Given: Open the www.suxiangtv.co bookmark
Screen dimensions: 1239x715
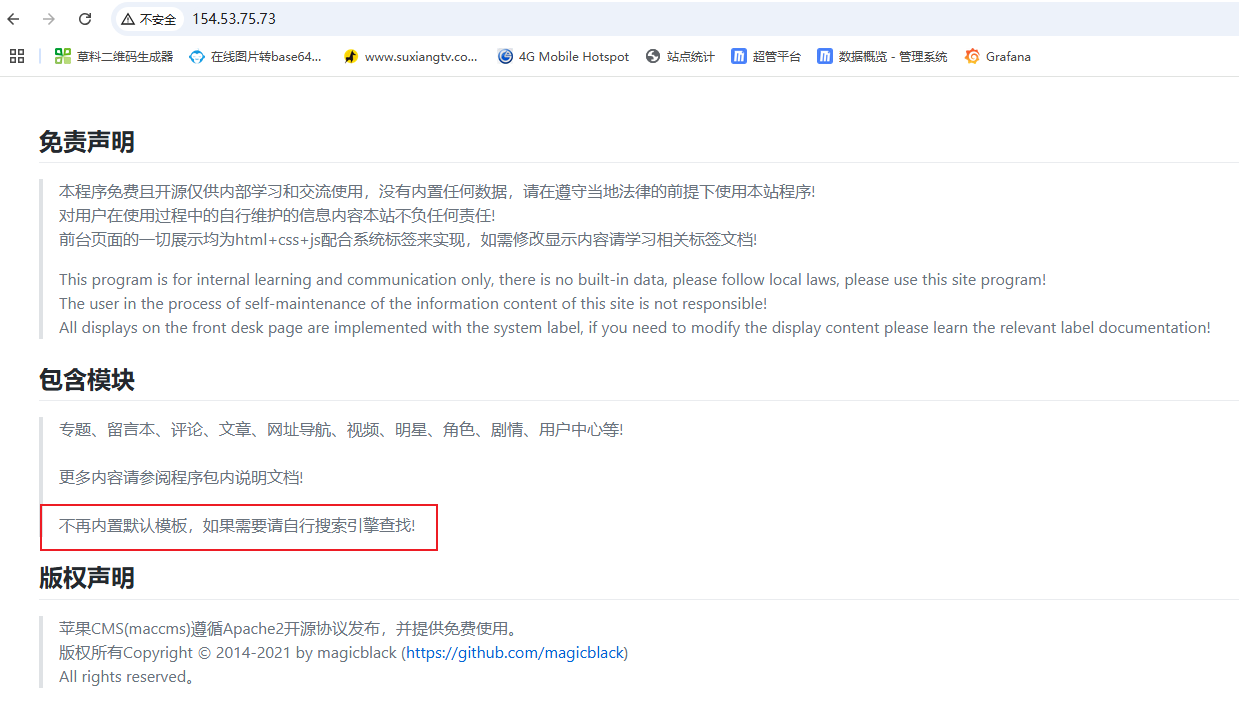Looking at the screenshot, I should 410,57.
